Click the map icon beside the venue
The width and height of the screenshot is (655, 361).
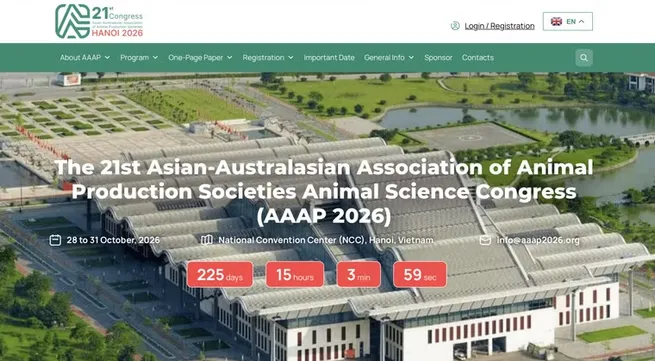[x=207, y=240]
